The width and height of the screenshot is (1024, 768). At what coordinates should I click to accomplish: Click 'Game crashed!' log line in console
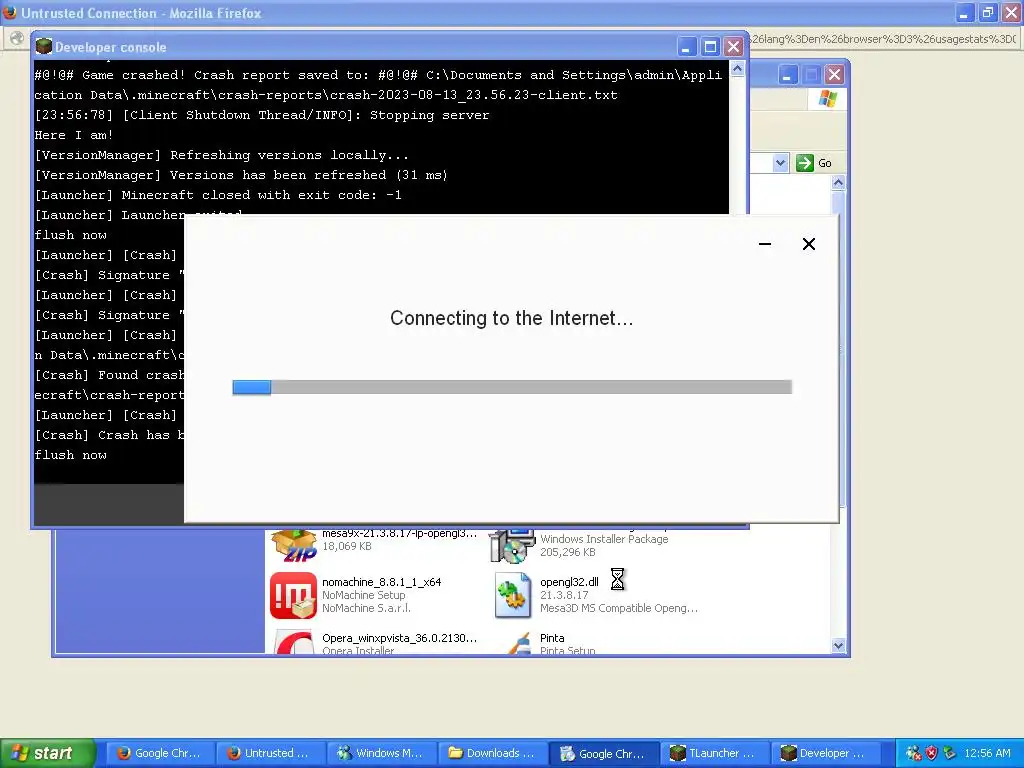378,85
